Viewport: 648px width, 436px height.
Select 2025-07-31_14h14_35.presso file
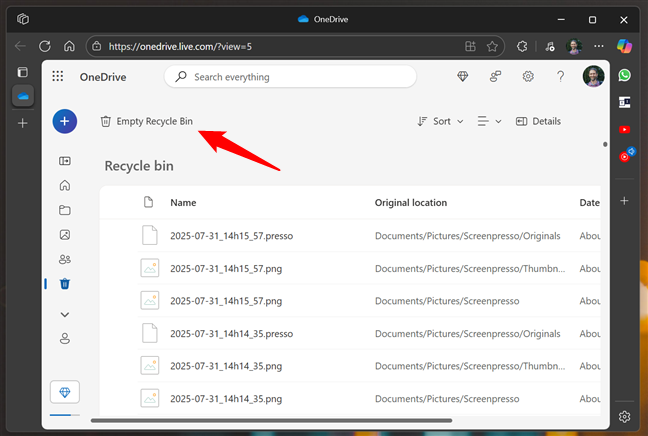pos(231,334)
